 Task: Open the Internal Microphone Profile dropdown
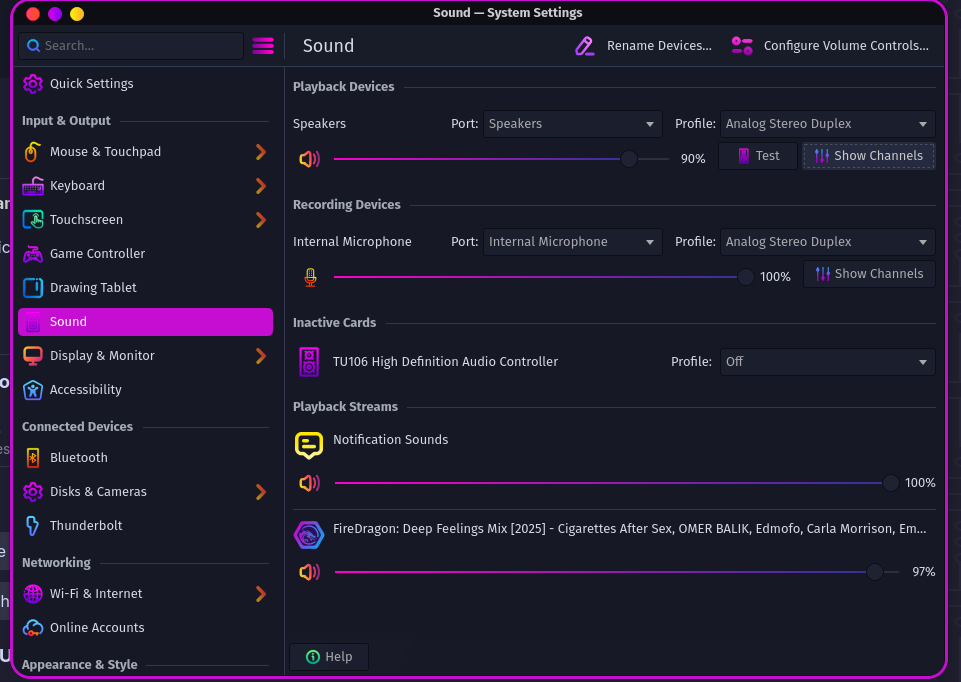[x=827, y=242]
